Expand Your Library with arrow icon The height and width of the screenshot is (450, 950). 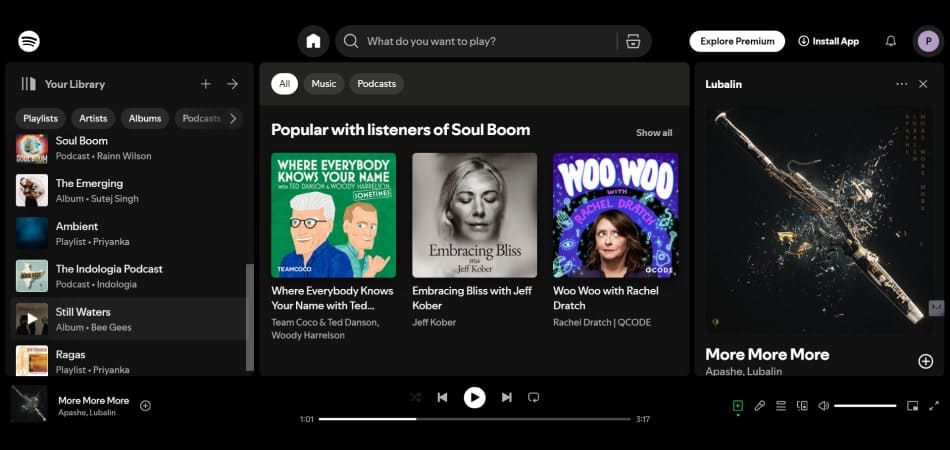(x=233, y=84)
